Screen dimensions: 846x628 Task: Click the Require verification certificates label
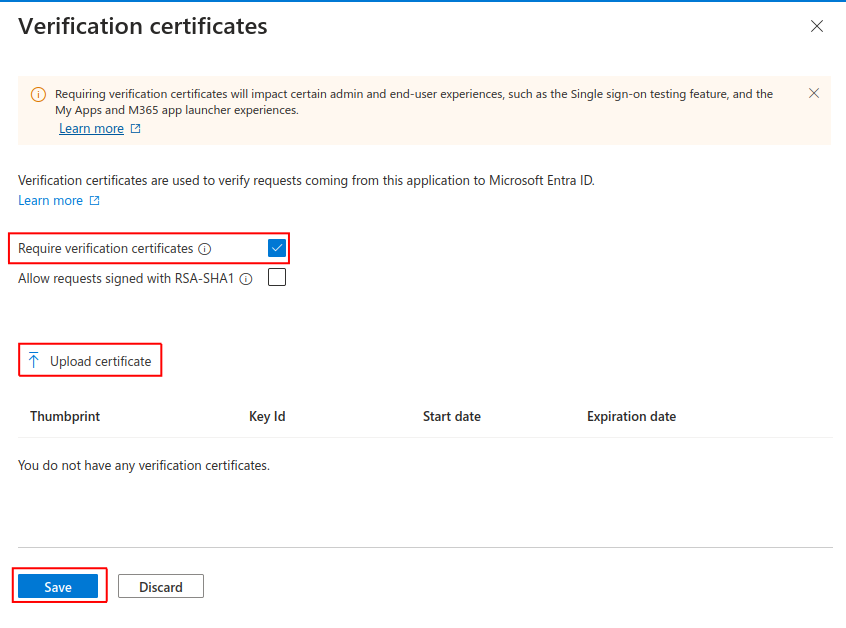(x=105, y=249)
